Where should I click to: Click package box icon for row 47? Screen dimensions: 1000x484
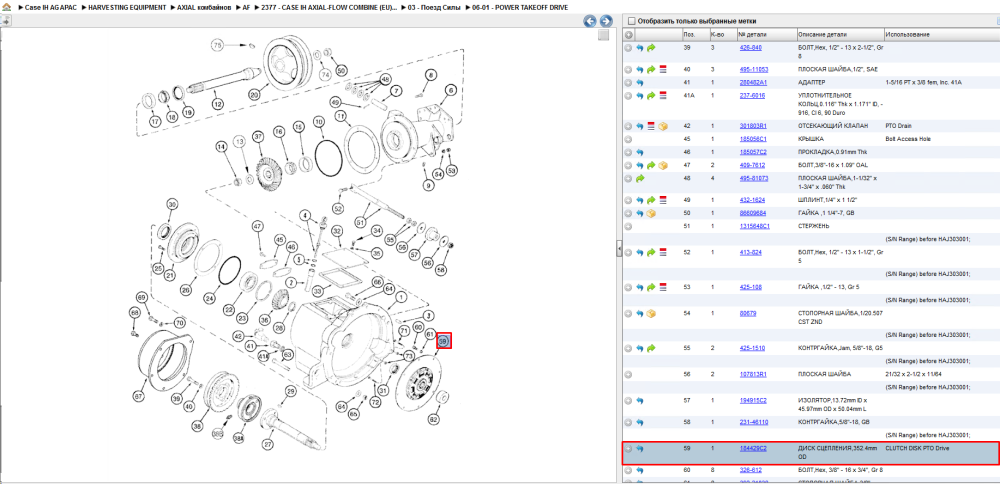[663, 165]
